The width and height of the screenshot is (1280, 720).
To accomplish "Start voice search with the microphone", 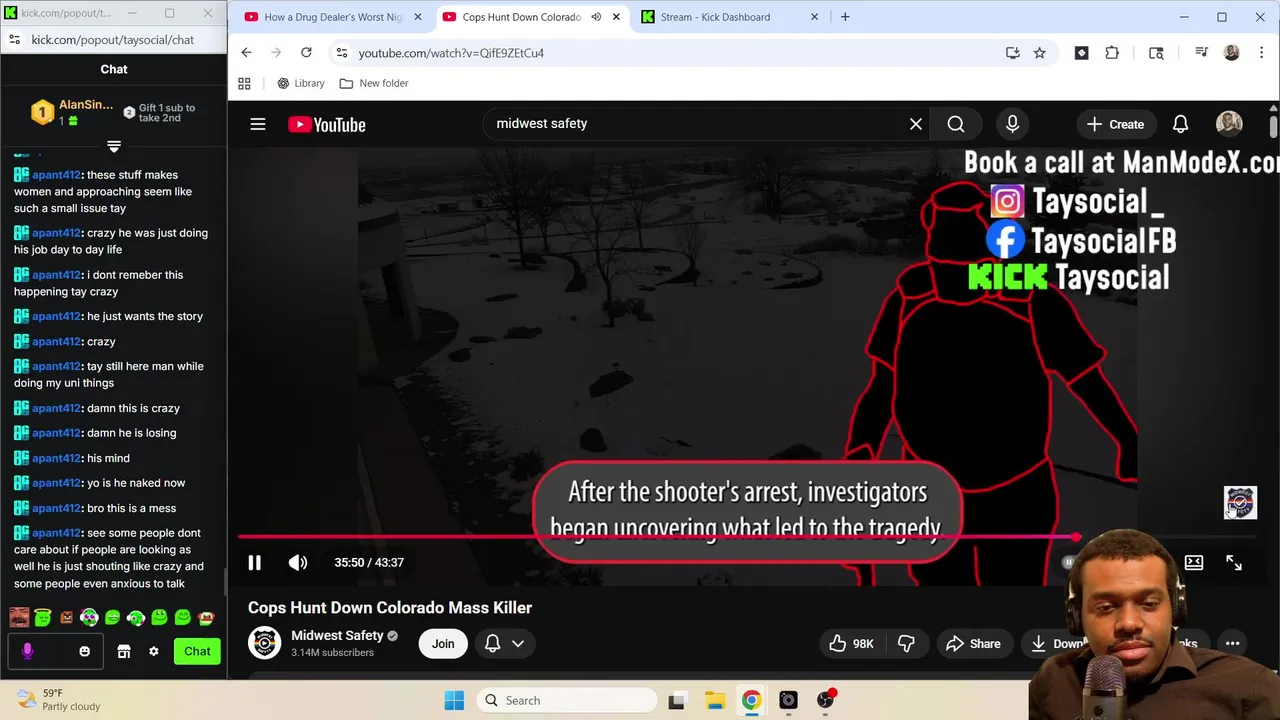I will click(x=1012, y=124).
